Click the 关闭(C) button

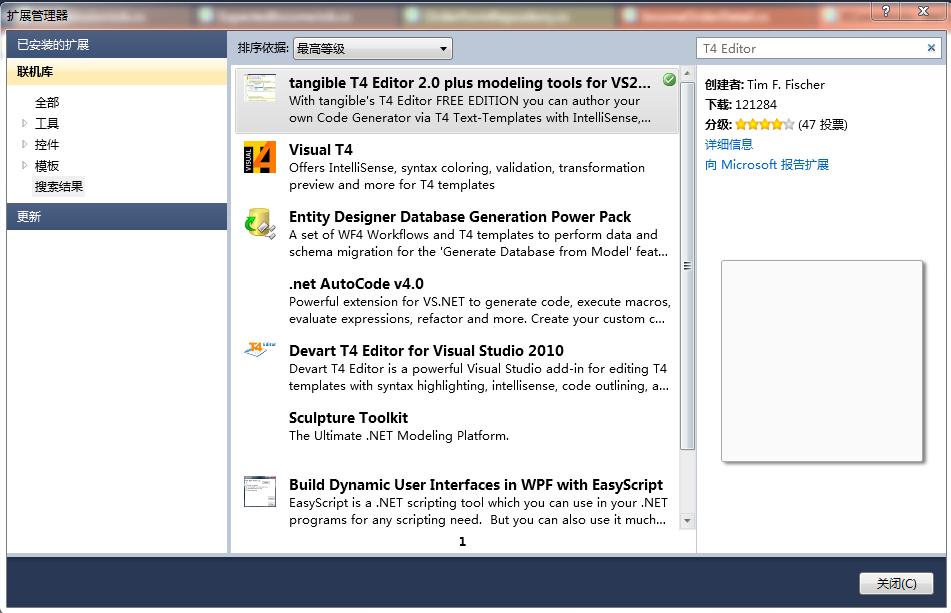(896, 583)
